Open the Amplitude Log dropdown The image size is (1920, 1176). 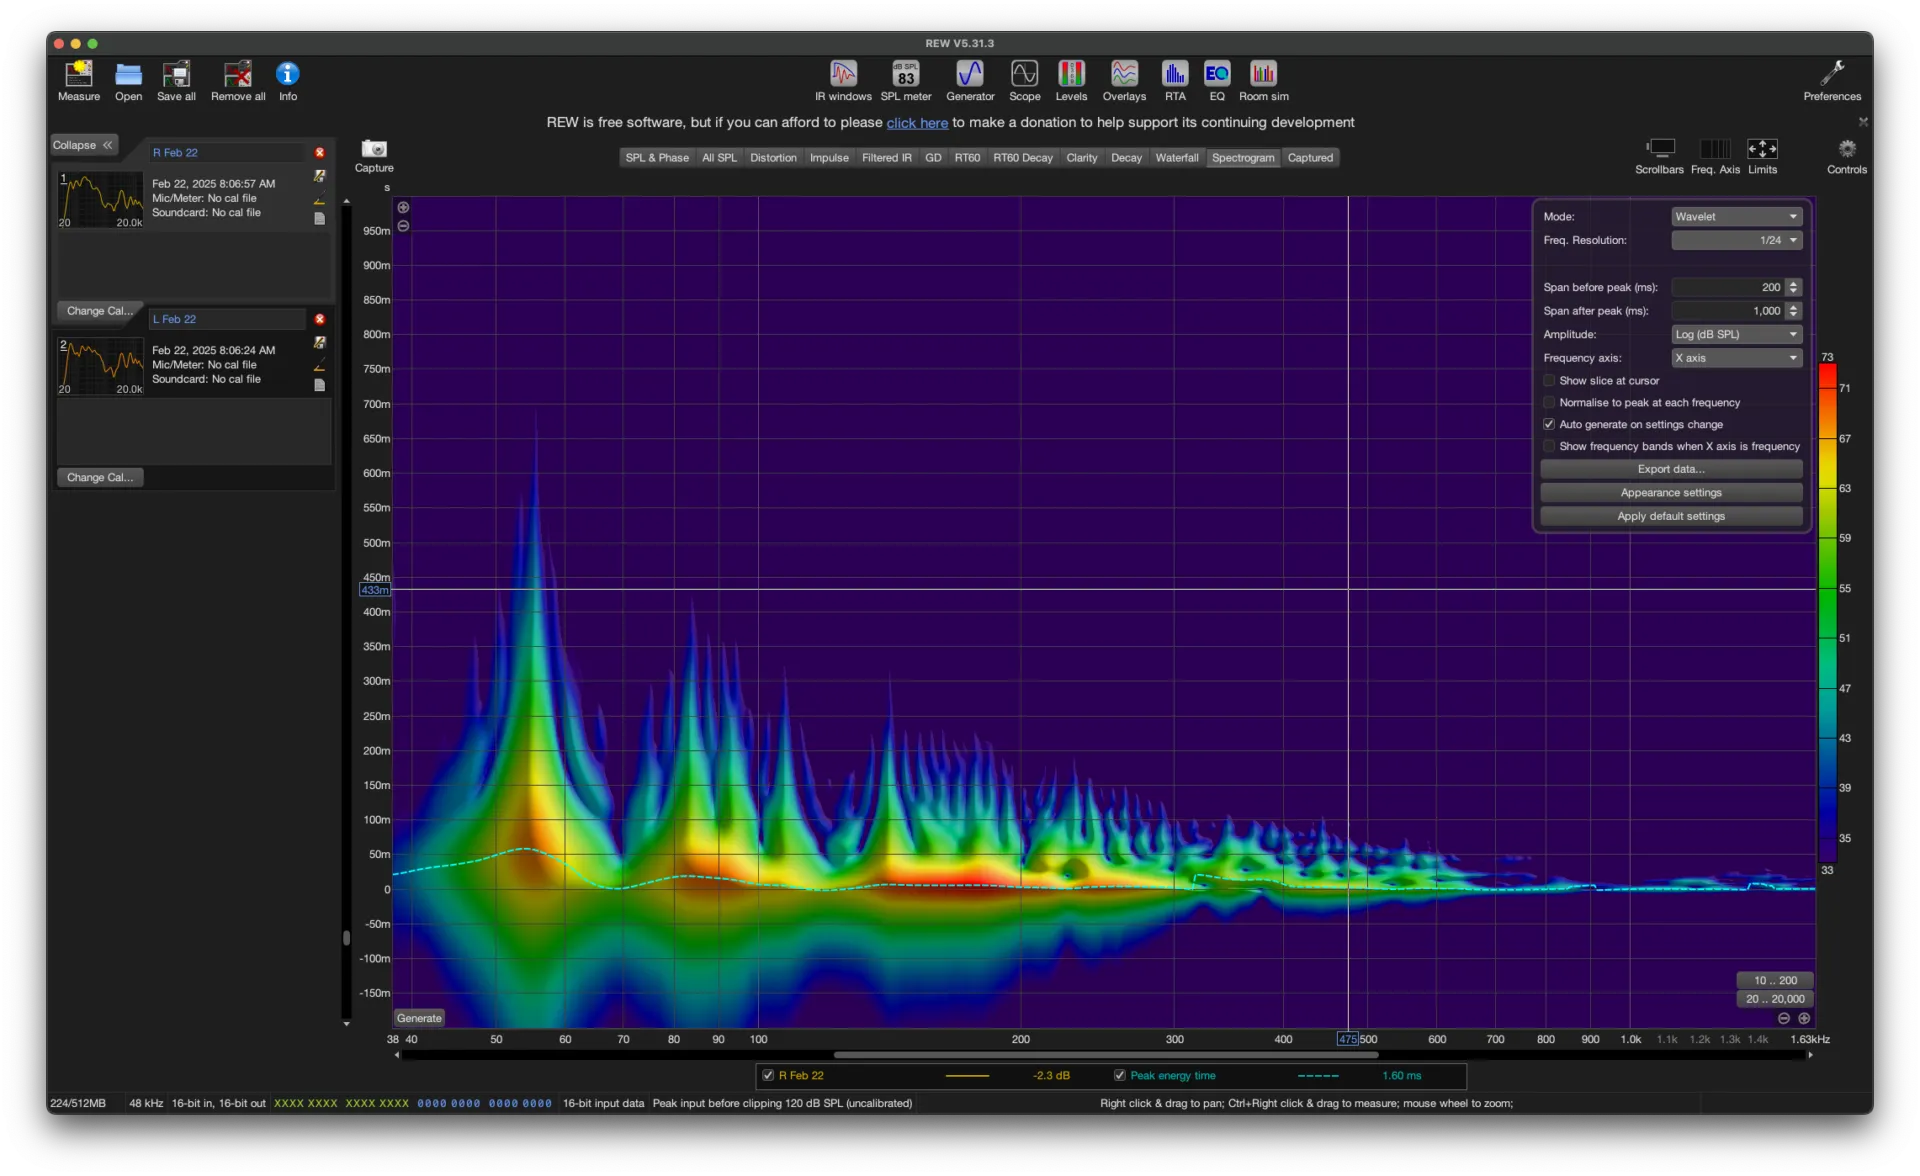pyautogui.click(x=1736, y=335)
